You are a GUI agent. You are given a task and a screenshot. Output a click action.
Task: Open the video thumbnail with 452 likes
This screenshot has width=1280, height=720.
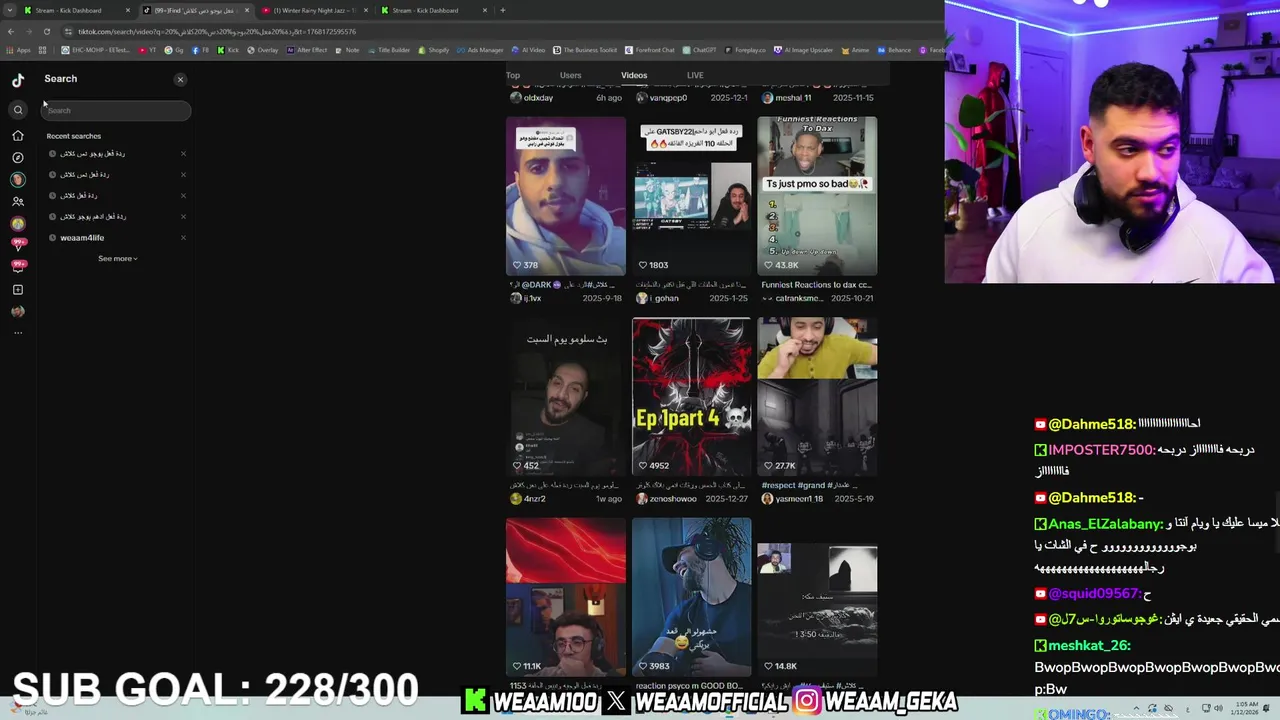[566, 397]
